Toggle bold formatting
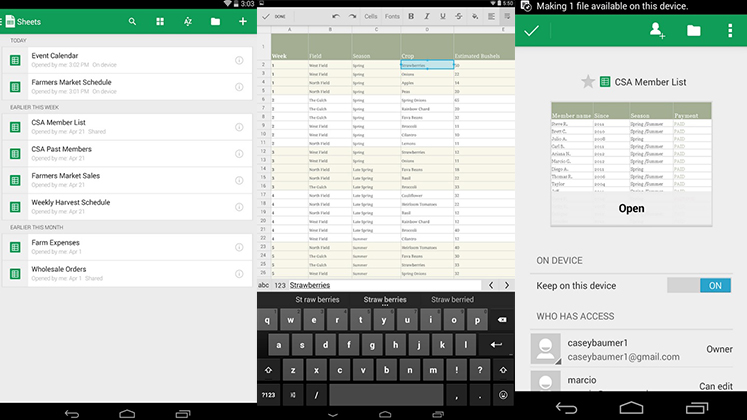 pos(411,16)
